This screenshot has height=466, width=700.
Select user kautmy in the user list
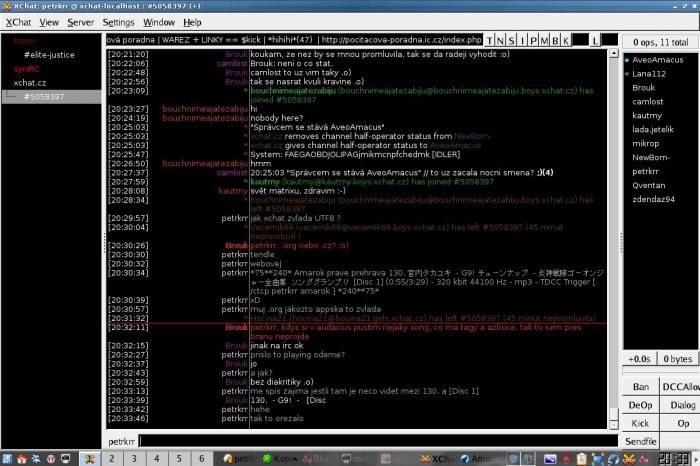pyautogui.click(x=647, y=116)
